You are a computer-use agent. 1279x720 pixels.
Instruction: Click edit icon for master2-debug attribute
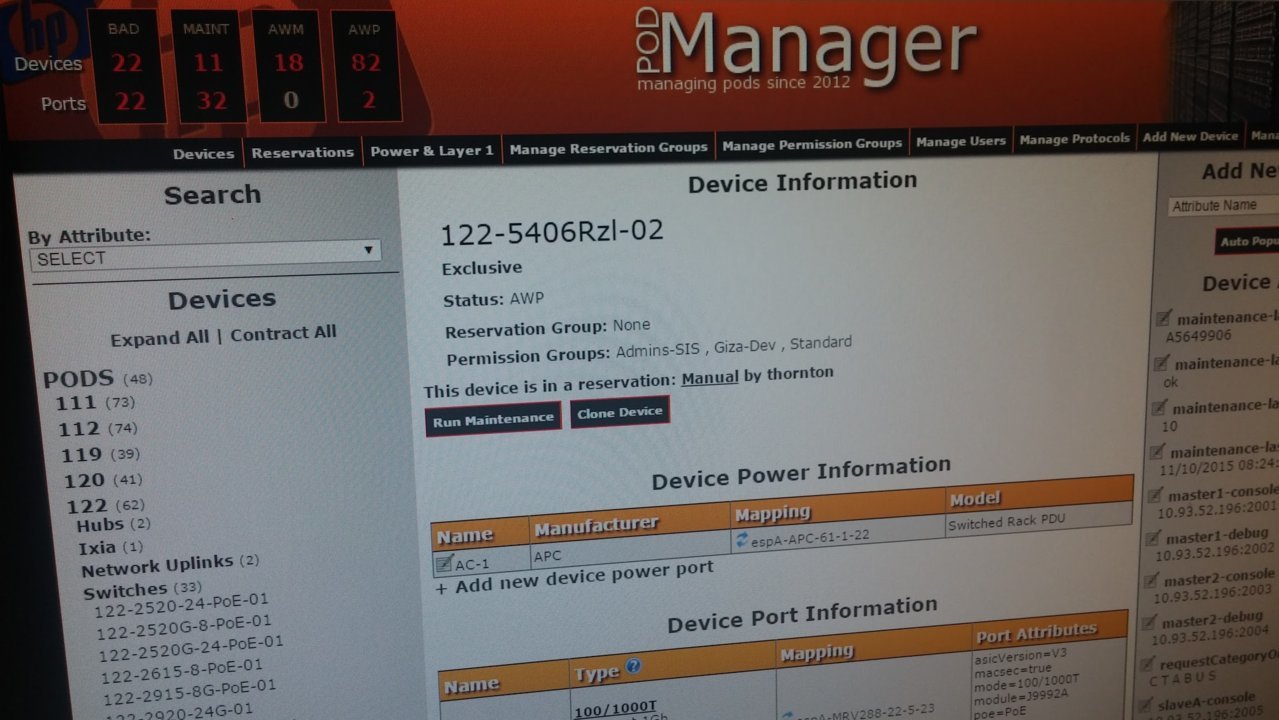pos(1150,623)
